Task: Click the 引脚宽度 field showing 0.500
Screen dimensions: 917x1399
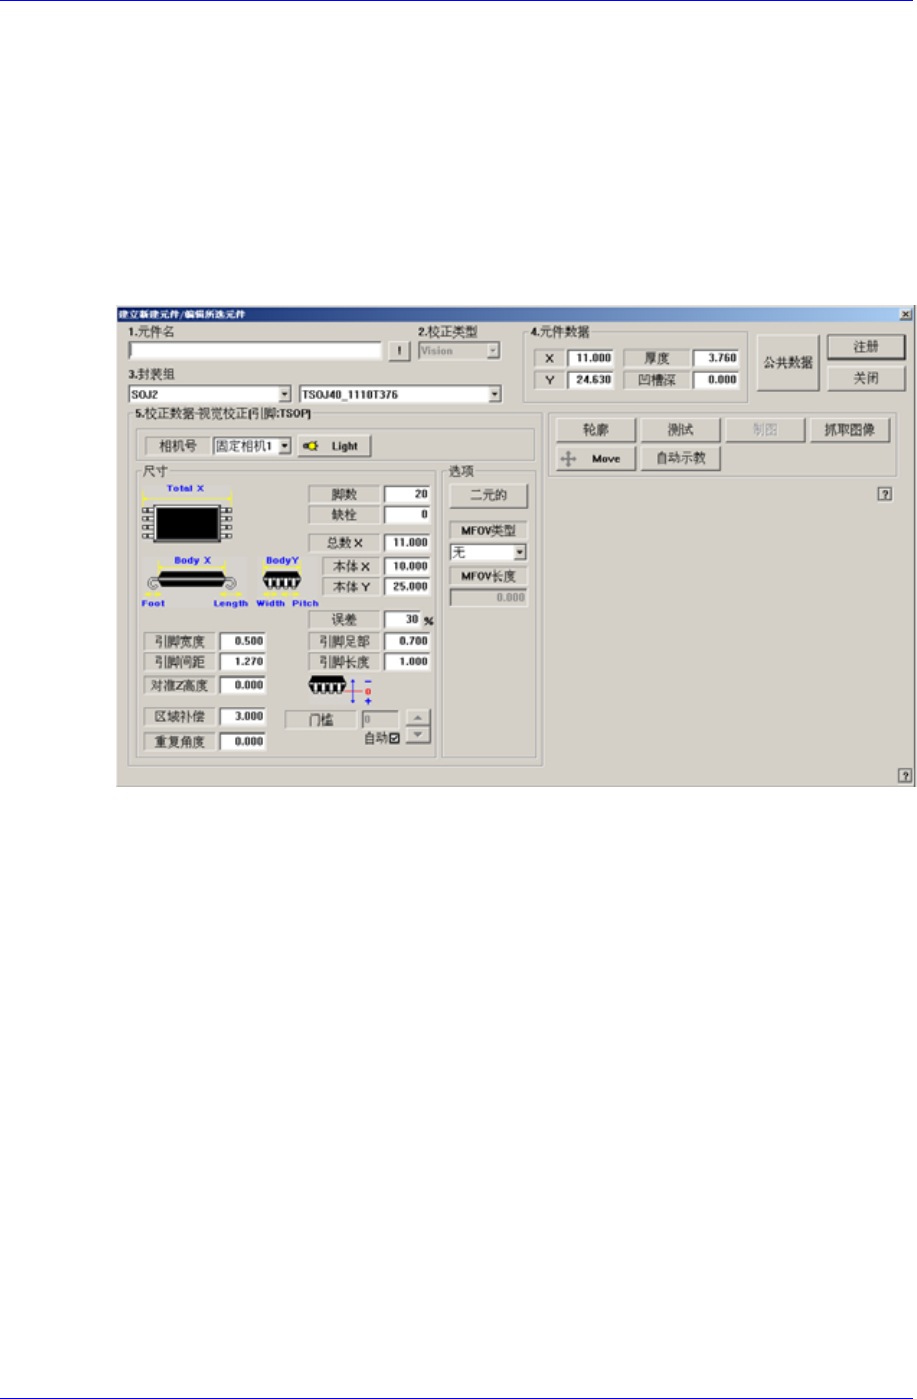Action: pyautogui.click(x=243, y=641)
